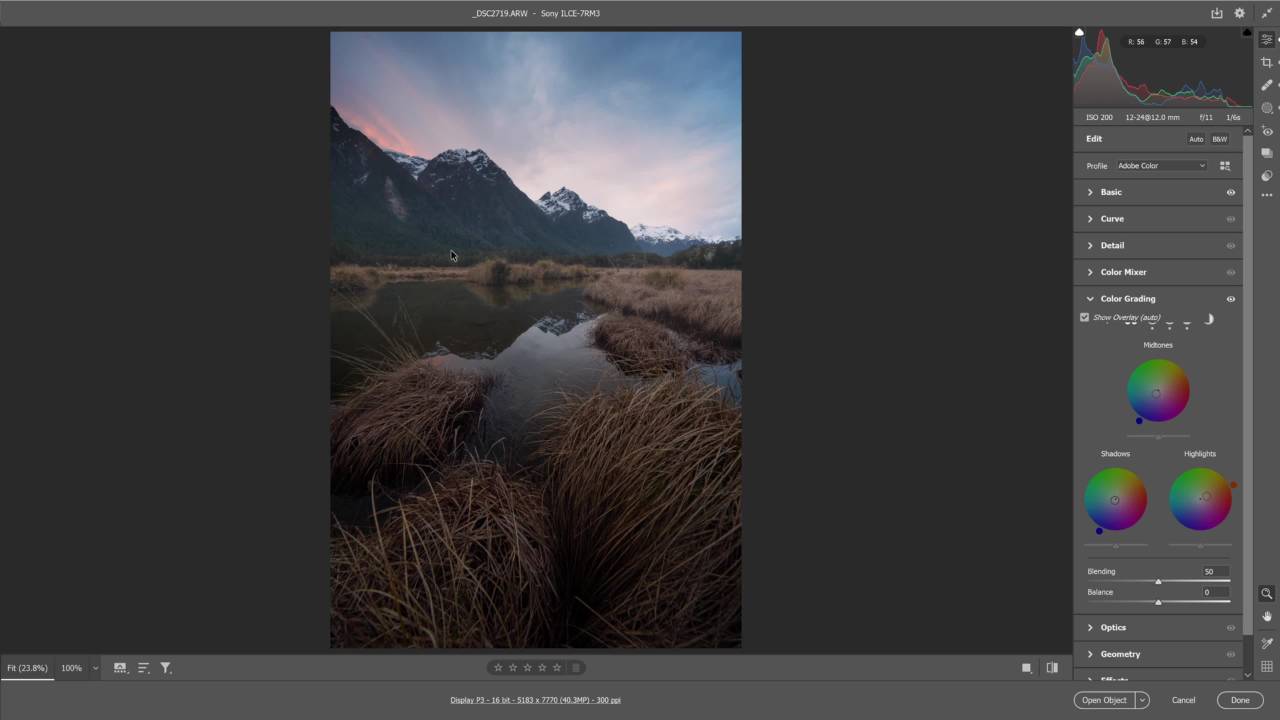Screen dimensions: 1280x720
Task: Open the Snapshots panel icon
Action: [x=1267, y=153]
